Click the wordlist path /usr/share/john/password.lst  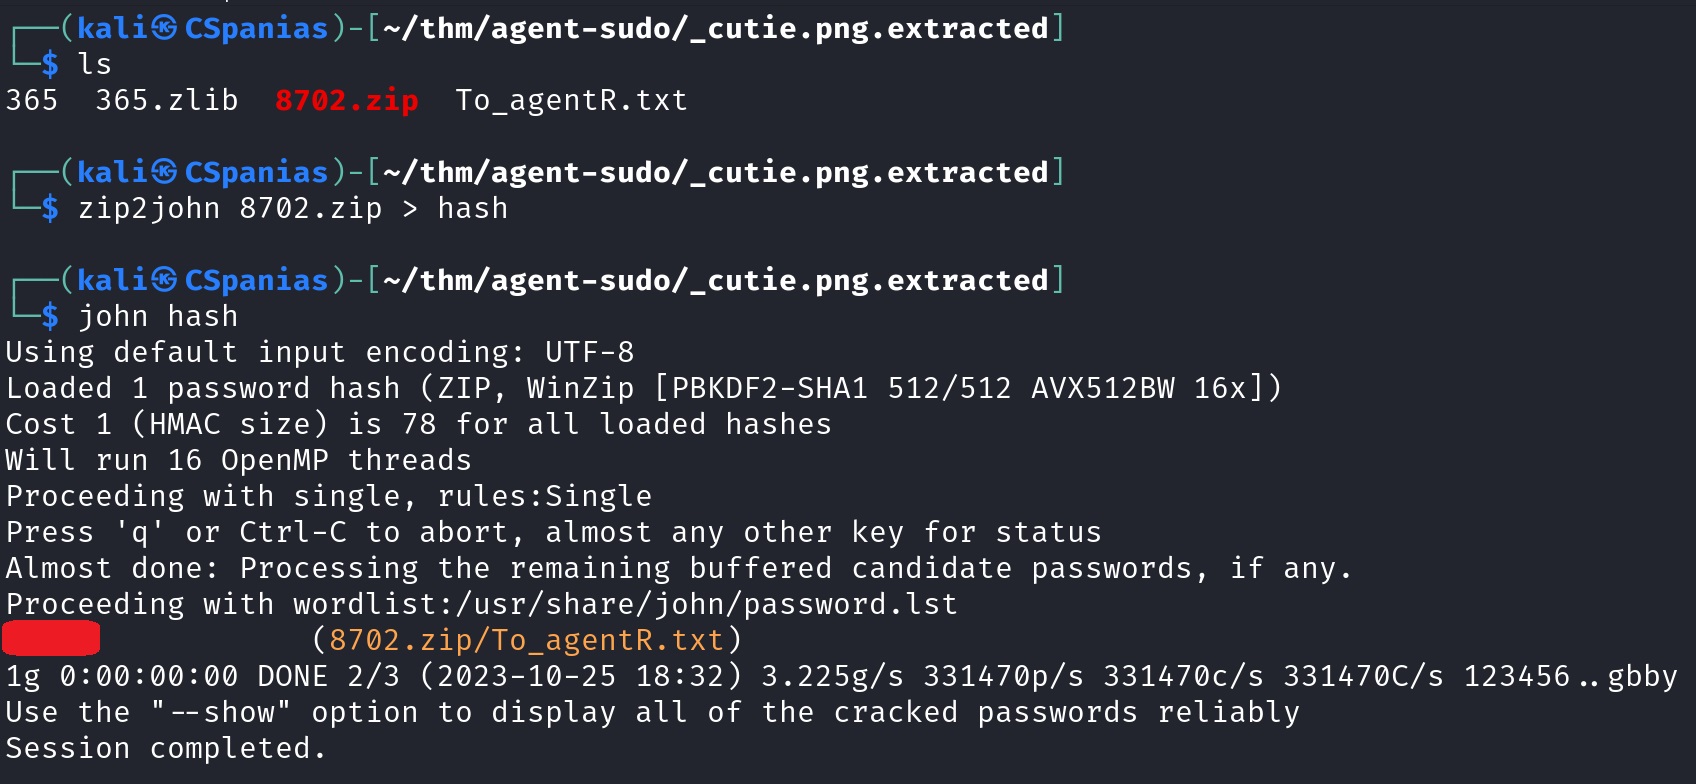(706, 604)
